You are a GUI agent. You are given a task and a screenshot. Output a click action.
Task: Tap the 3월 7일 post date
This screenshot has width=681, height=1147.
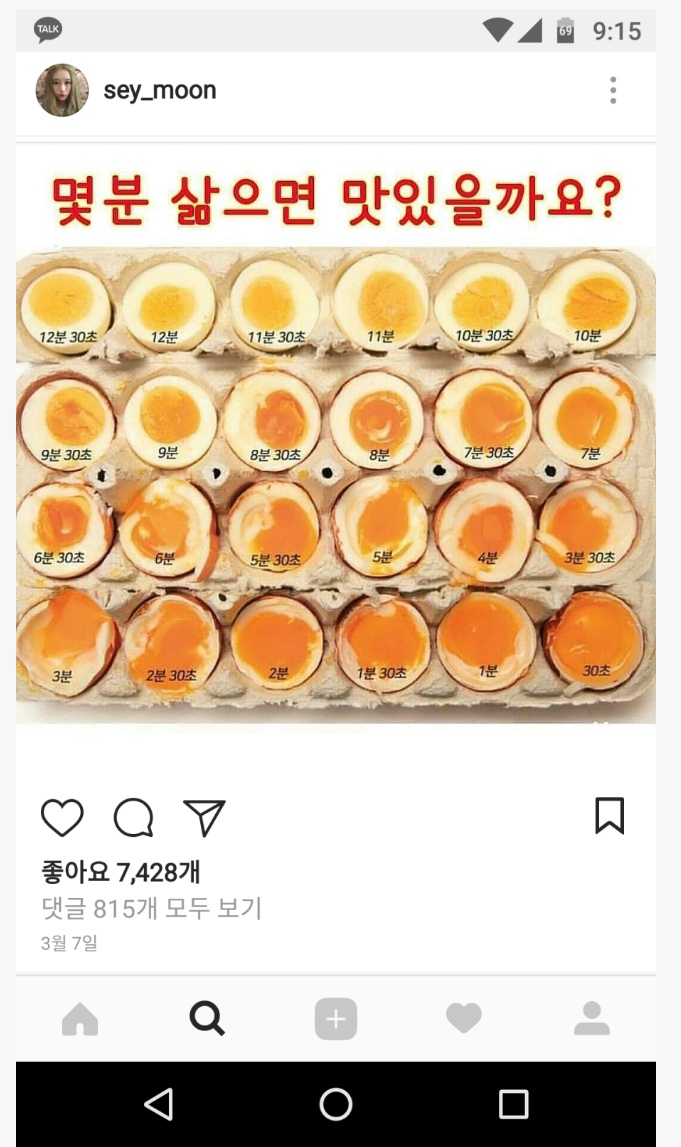[69, 943]
